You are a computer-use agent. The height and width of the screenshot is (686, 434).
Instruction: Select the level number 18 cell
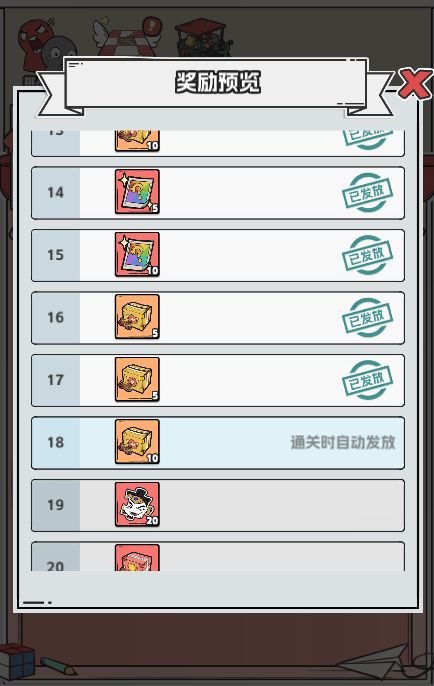pyautogui.click(x=56, y=443)
